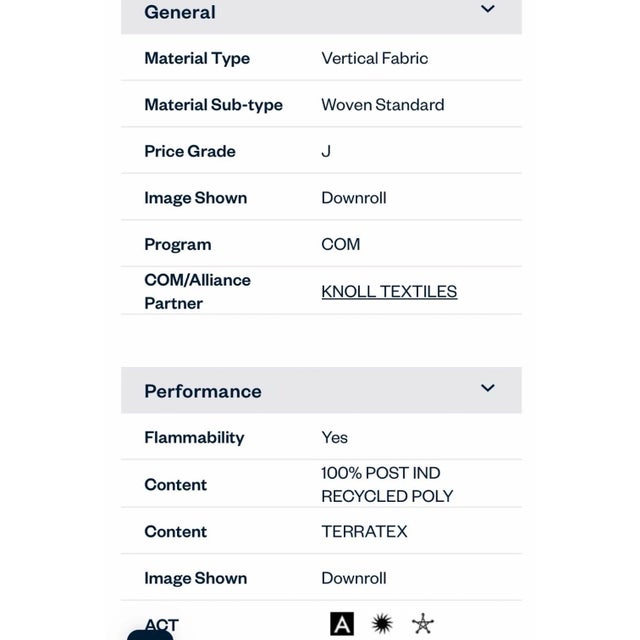Click the Program COM value
Screen dimensions: 640x640
pyautogui.click(x=340, y=244)
